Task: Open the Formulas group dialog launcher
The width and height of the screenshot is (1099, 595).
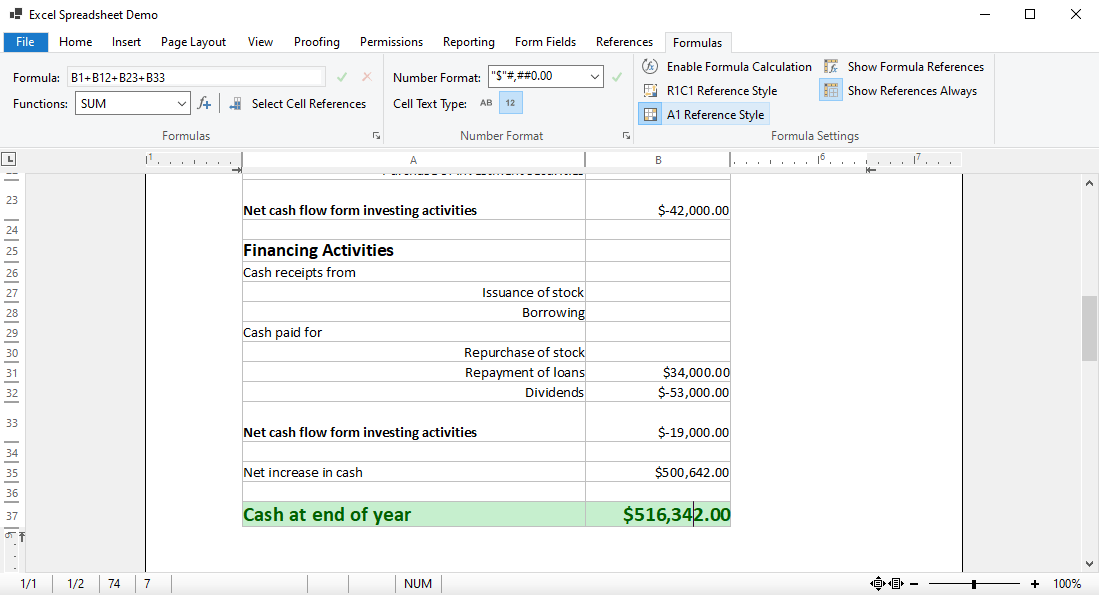Action: pos(376,136)
